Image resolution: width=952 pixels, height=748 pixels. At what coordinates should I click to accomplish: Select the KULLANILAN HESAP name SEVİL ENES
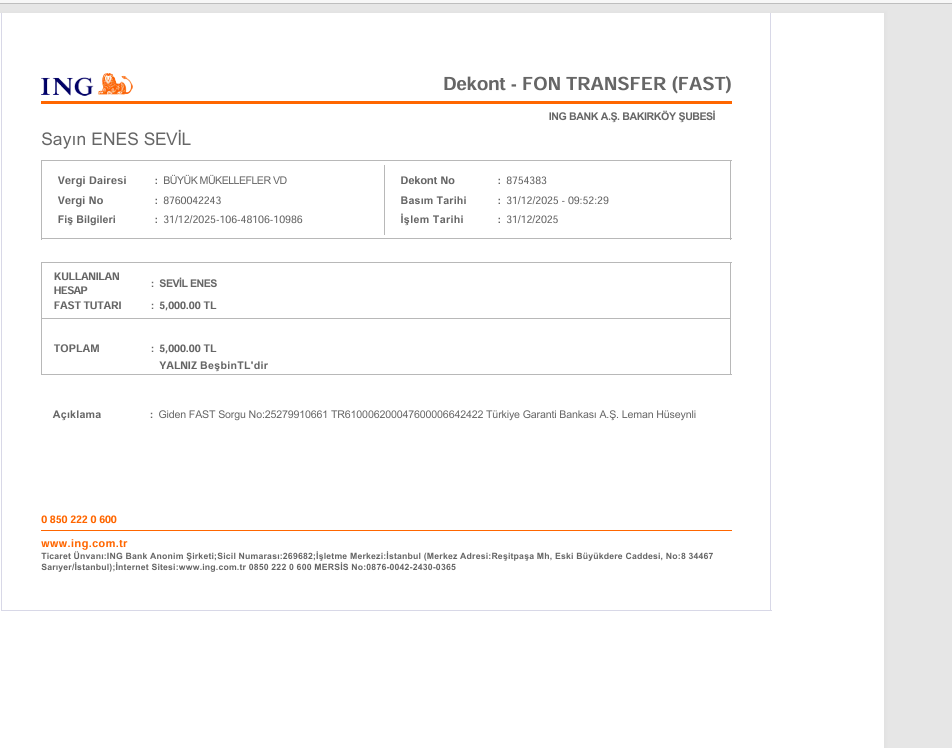click(x=188, y=284)
